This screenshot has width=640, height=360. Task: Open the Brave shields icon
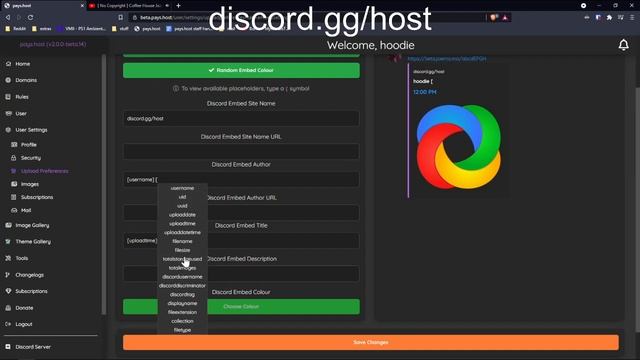(x=493, y=18)
